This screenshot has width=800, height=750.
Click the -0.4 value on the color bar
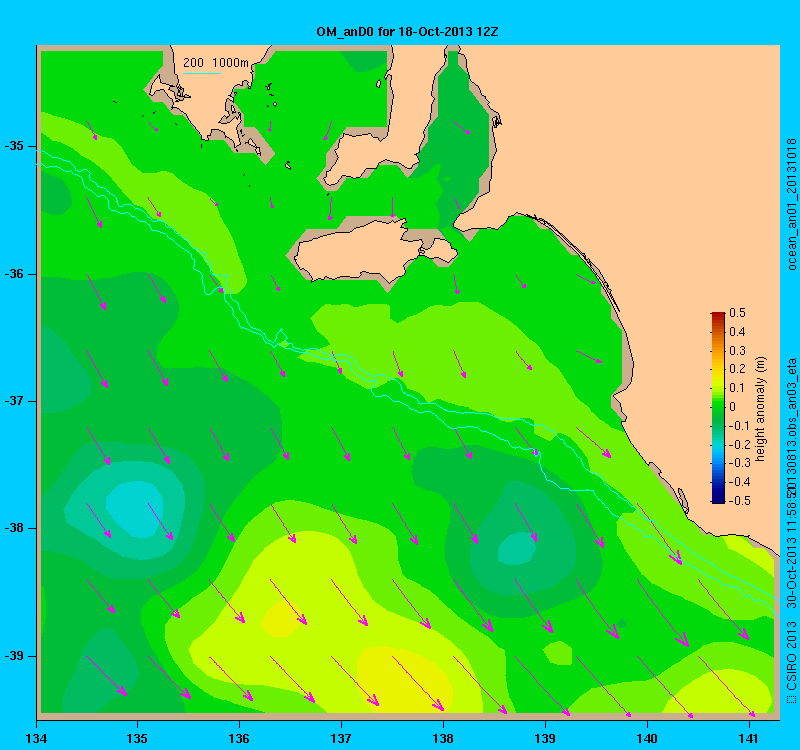738,482
